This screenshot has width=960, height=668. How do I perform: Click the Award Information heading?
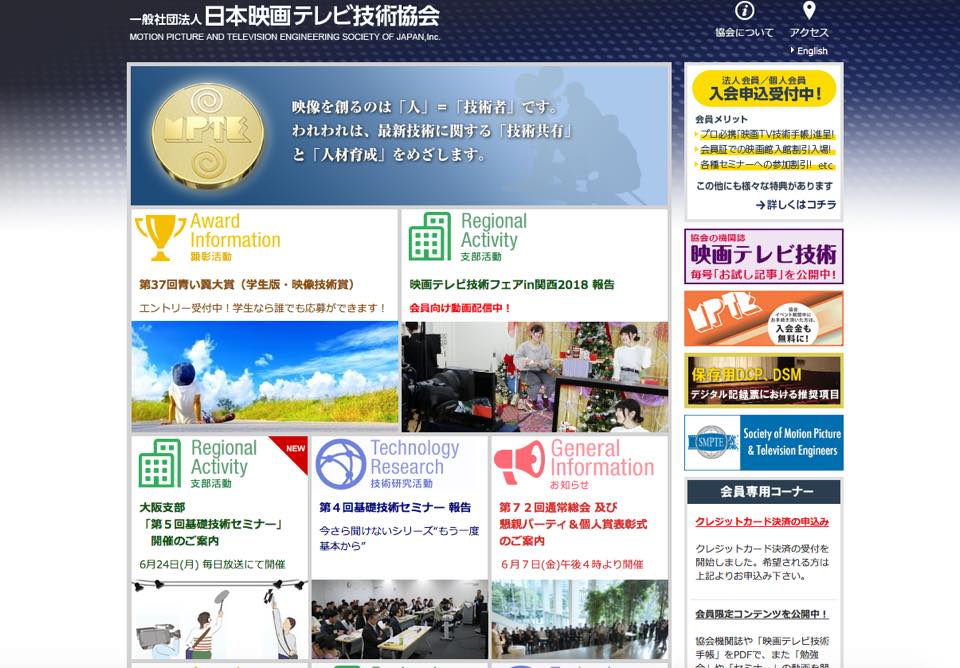click(x=235, y=231)
